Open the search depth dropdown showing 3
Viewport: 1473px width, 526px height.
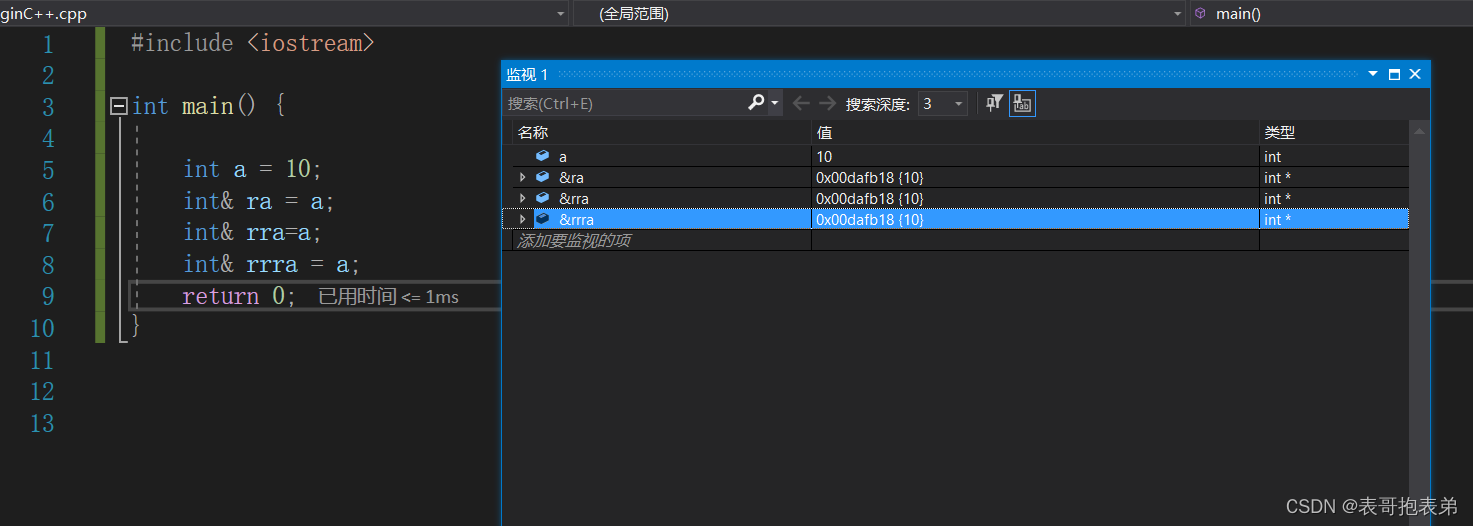(942, 103)
